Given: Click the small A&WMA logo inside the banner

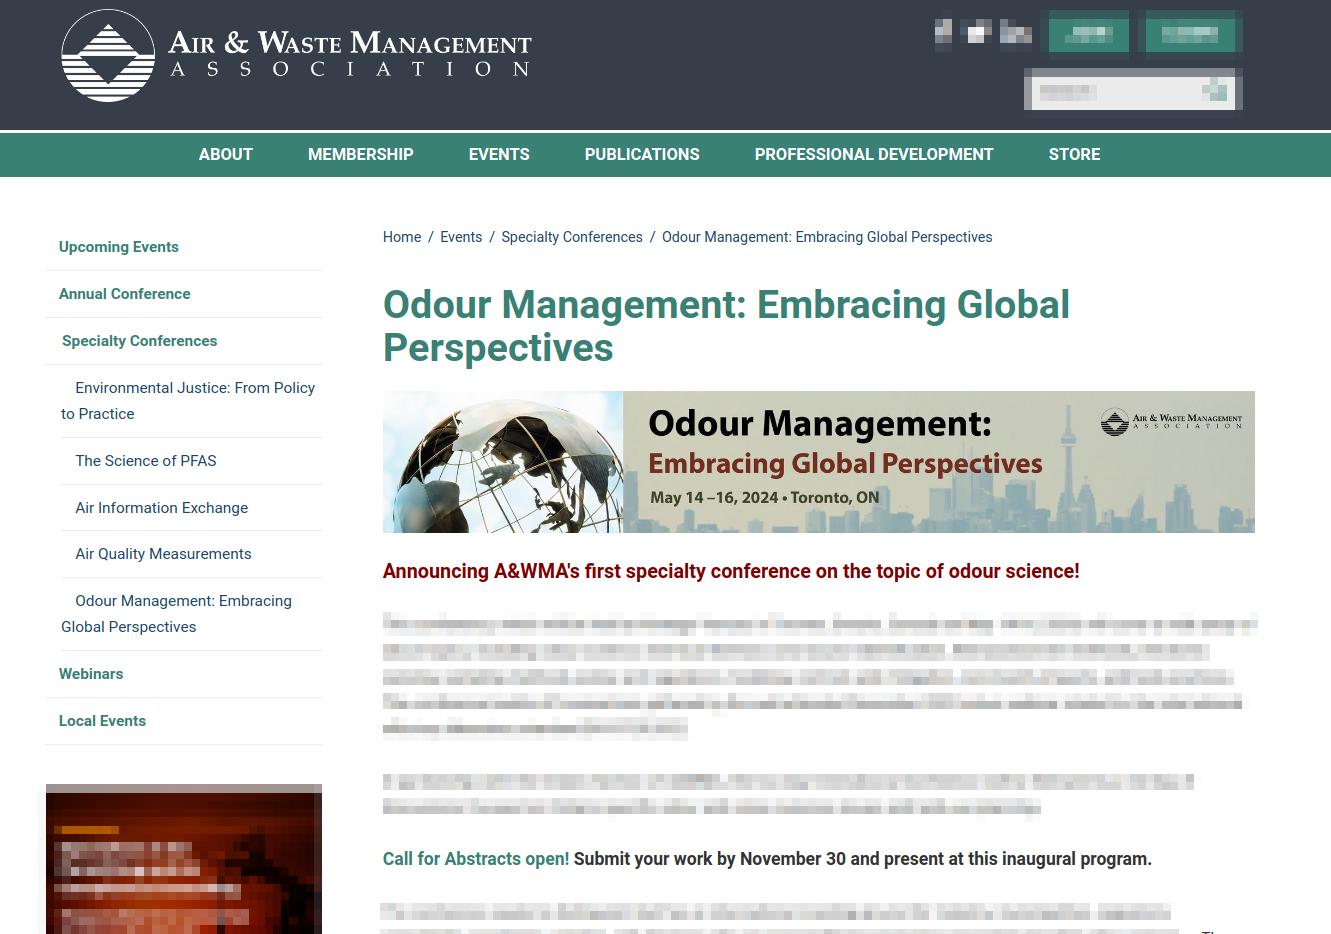Looking at the screenshot, I should (x=1171, y=422).
